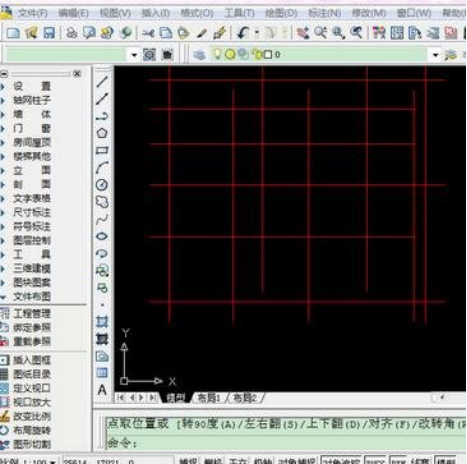Open the 格式(O) menu

[x=197, y=13]
